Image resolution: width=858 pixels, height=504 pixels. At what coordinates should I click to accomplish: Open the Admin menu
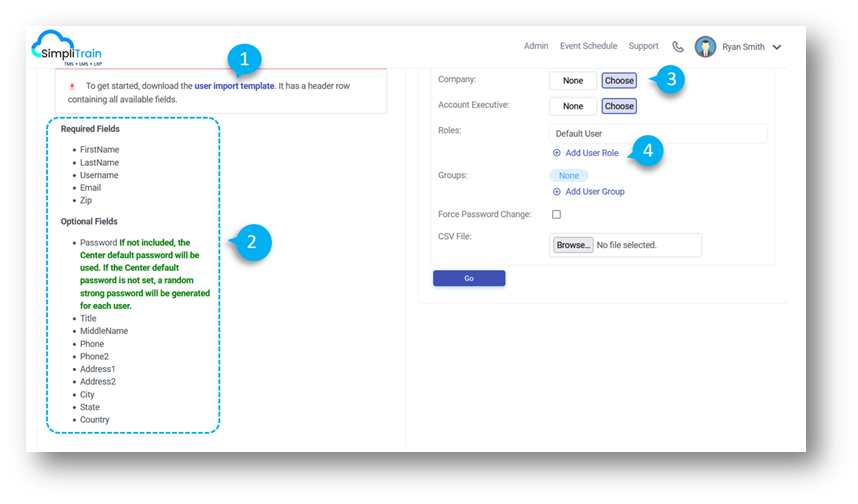pos(536,46)
